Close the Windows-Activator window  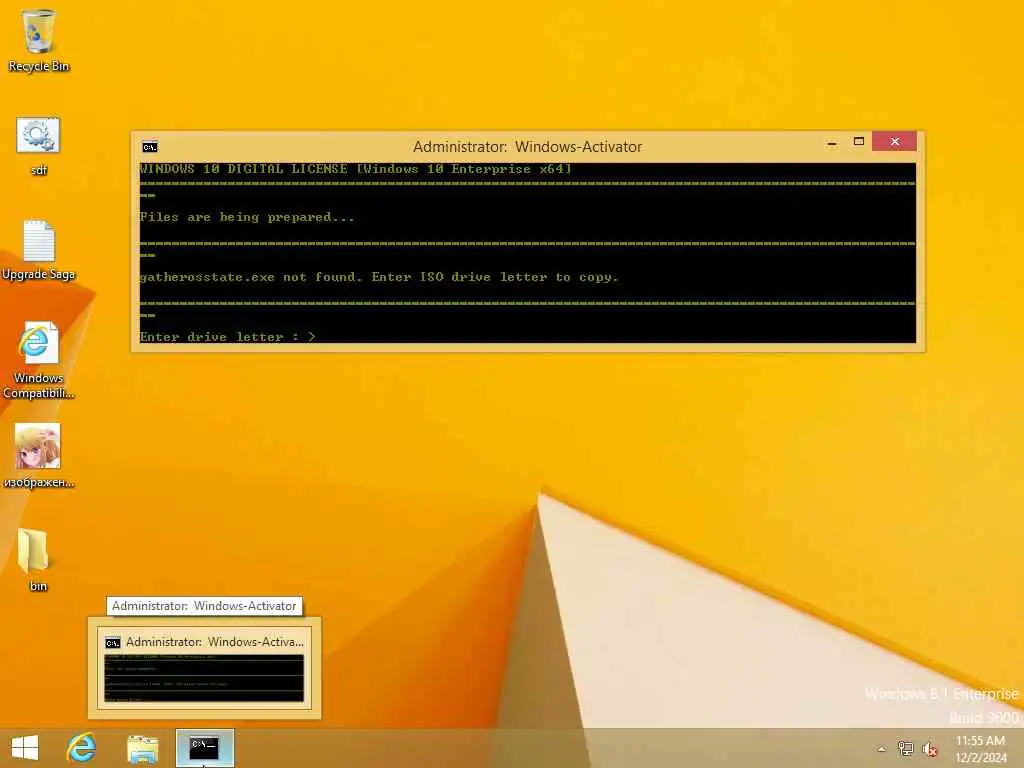pos(894,141)
